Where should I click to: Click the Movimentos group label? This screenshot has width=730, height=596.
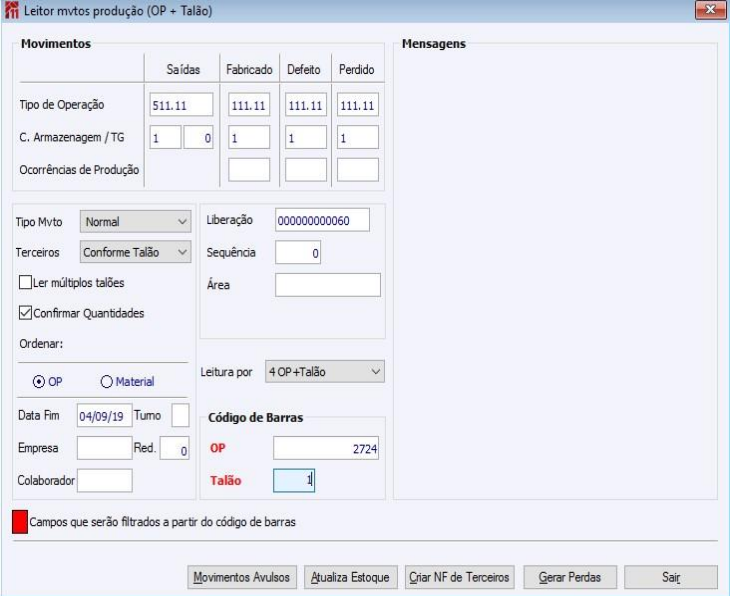(x=56, y=44)
